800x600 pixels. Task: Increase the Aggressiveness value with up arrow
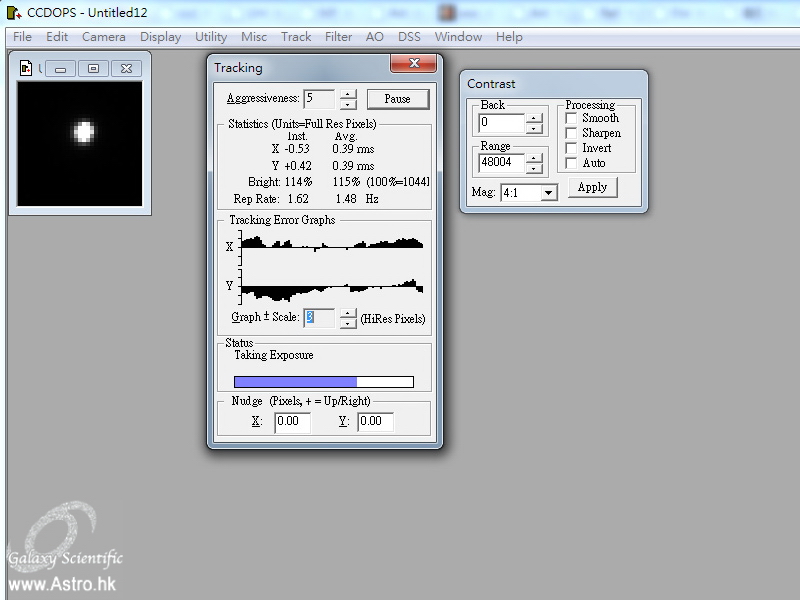(347, 94)
